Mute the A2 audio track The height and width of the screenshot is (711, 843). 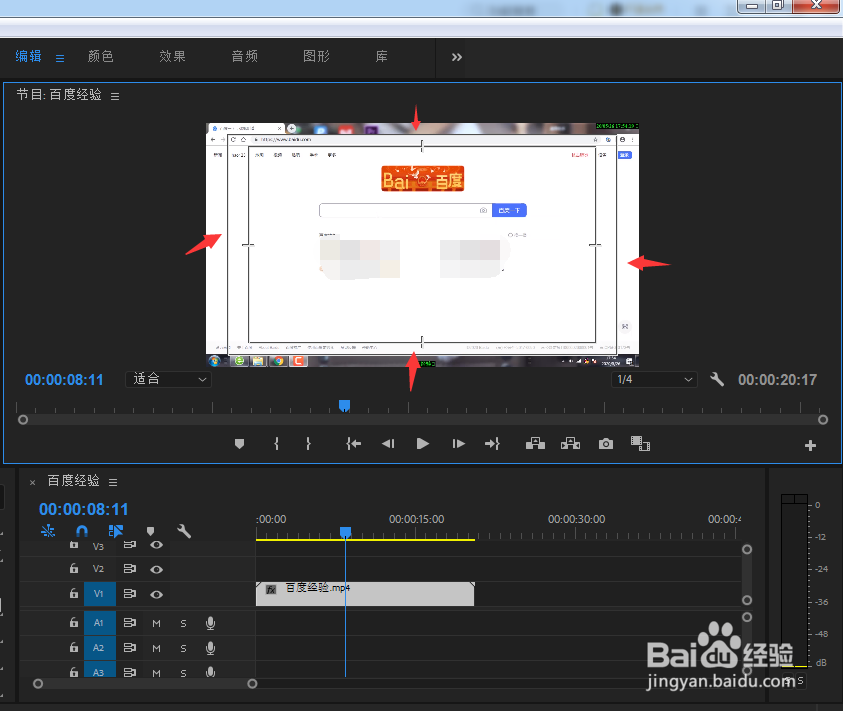pos(156,648)
